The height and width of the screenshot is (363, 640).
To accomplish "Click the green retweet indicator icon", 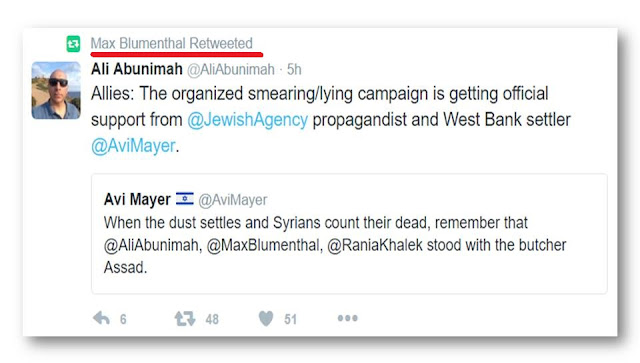I will pyautogui.click(x=73, y=44).
